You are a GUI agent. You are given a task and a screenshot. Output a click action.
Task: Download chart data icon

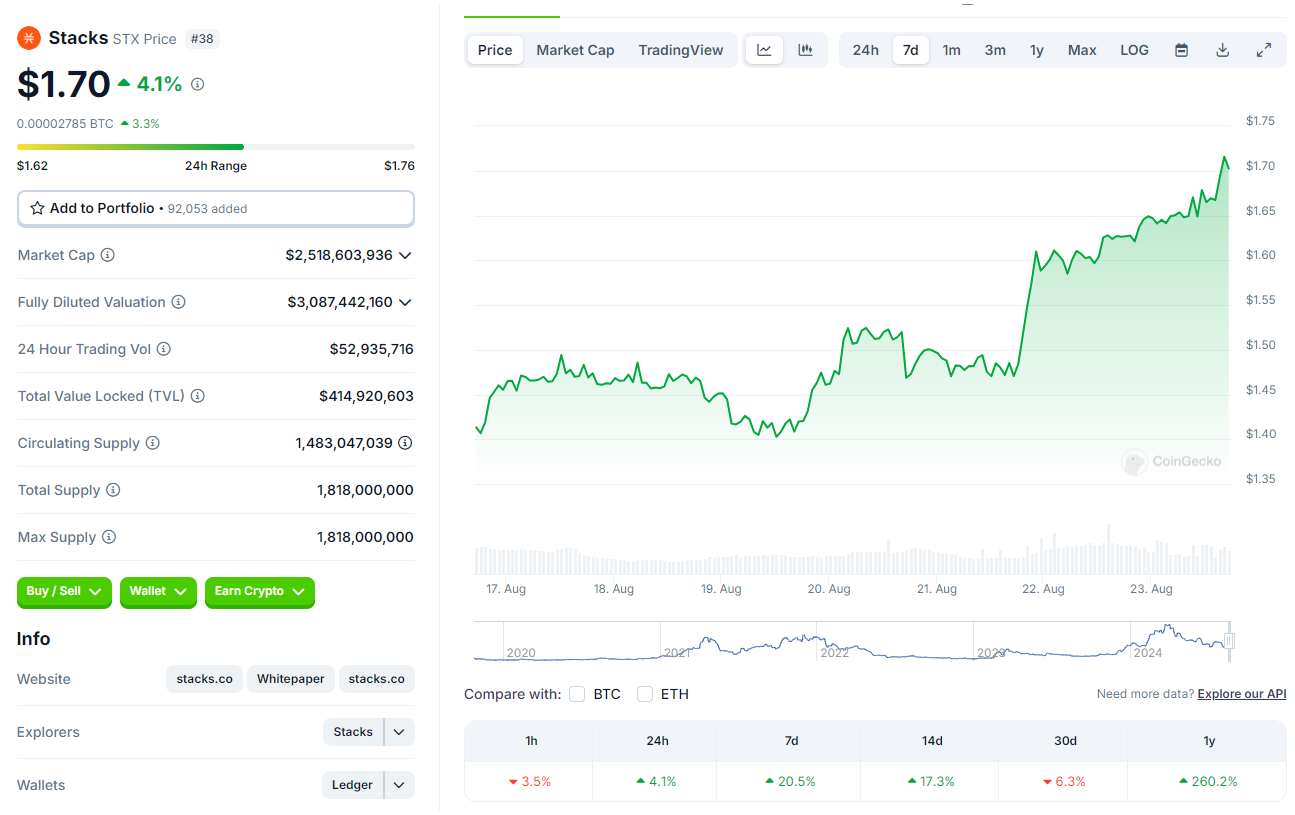[1222, 50]
